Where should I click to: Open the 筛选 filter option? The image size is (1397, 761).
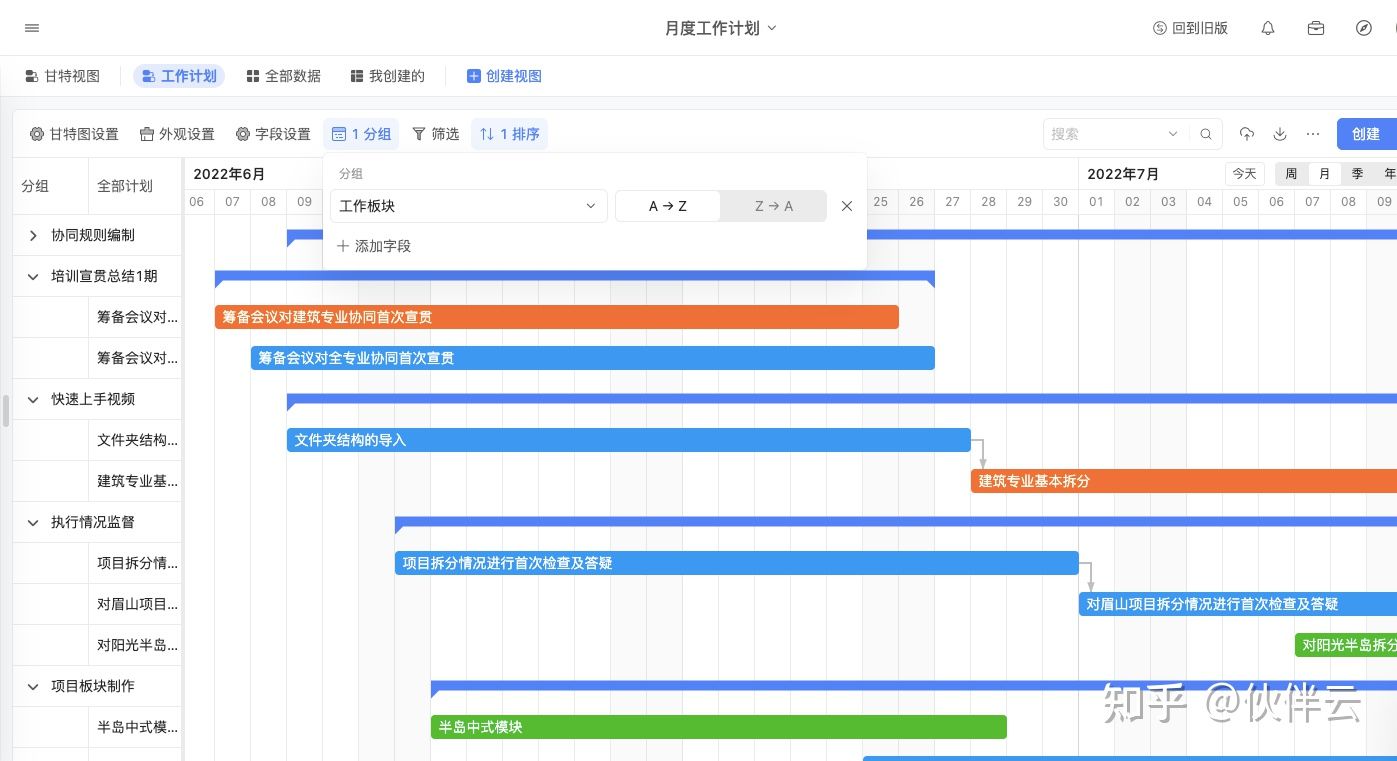[435, 134]
